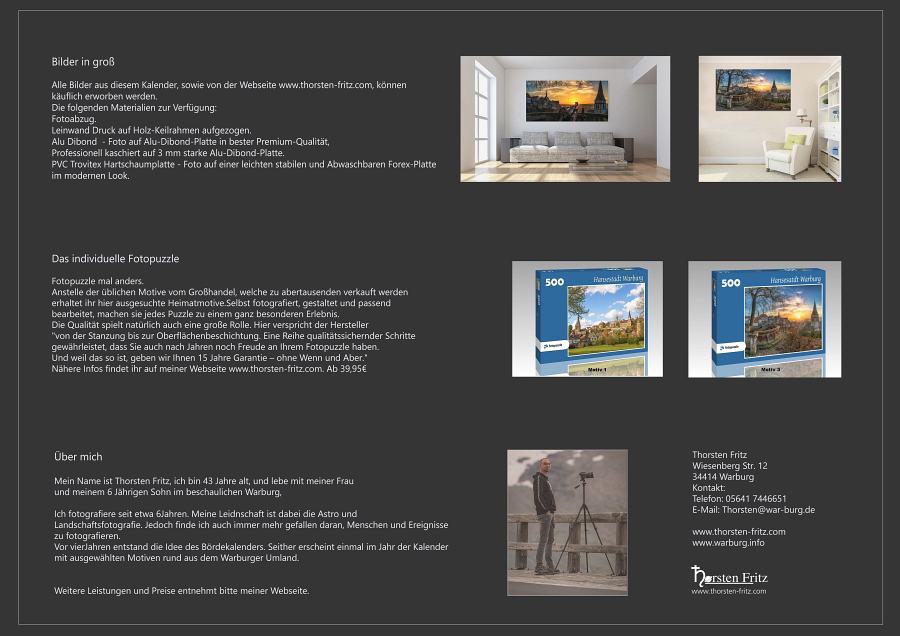Click the '500' label on sunset puzzle box
This screenshot has height=636, width=900.
pyautogui.click(x=731, y=282)
